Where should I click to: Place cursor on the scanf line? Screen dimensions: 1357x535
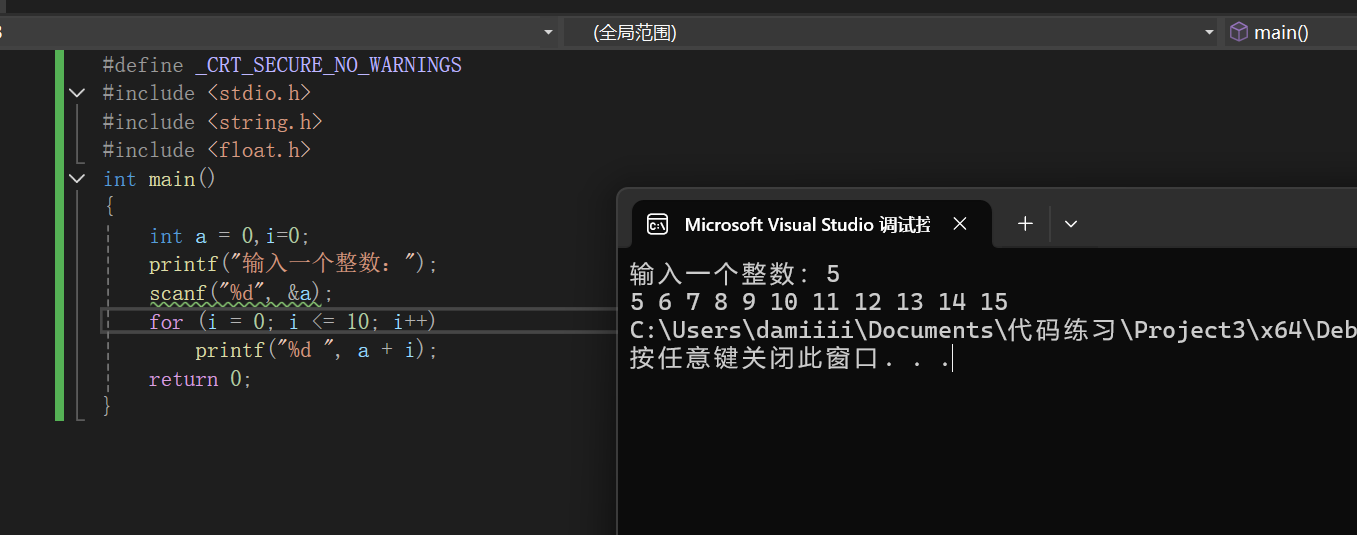[240, 294]
